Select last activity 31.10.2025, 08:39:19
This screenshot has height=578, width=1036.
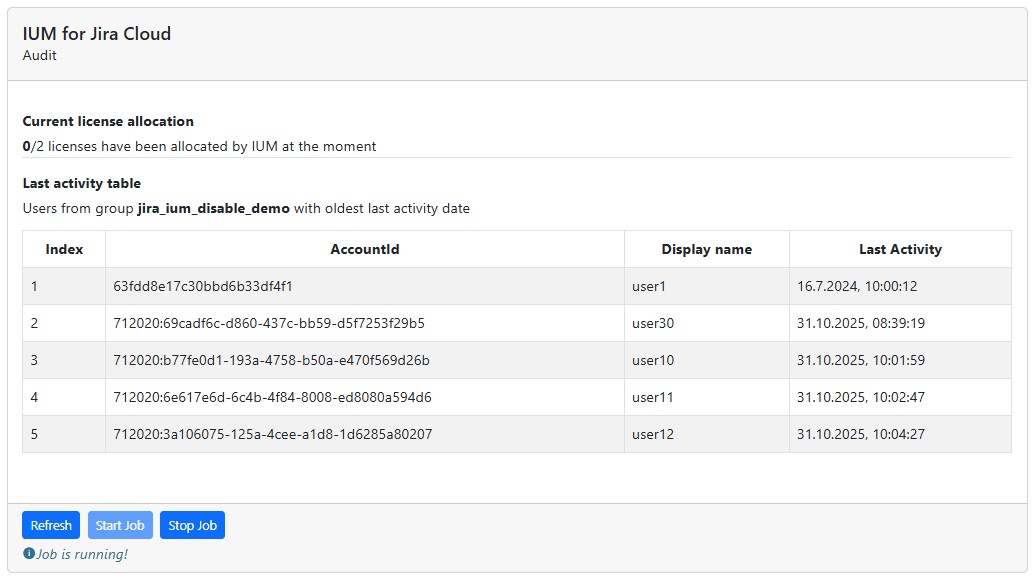(x=860, y=323)
